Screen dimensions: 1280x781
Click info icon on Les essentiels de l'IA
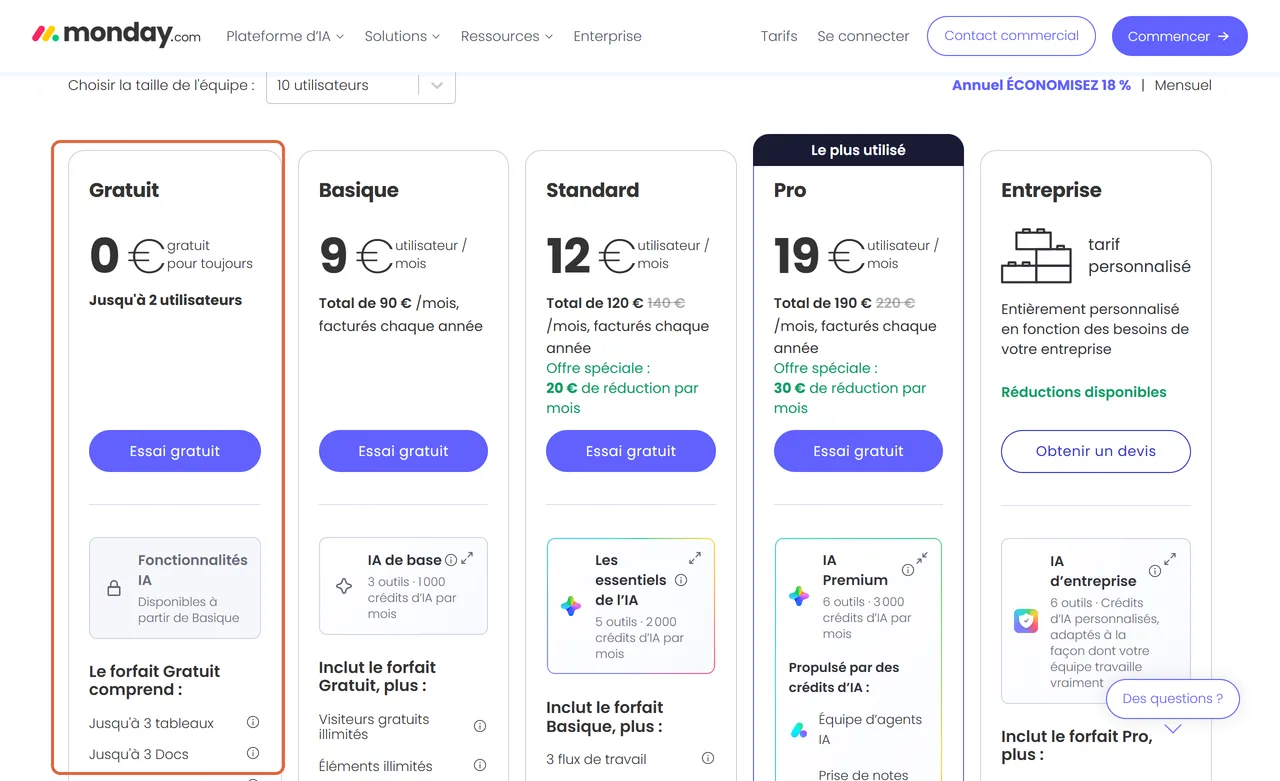tap(681, 580)
